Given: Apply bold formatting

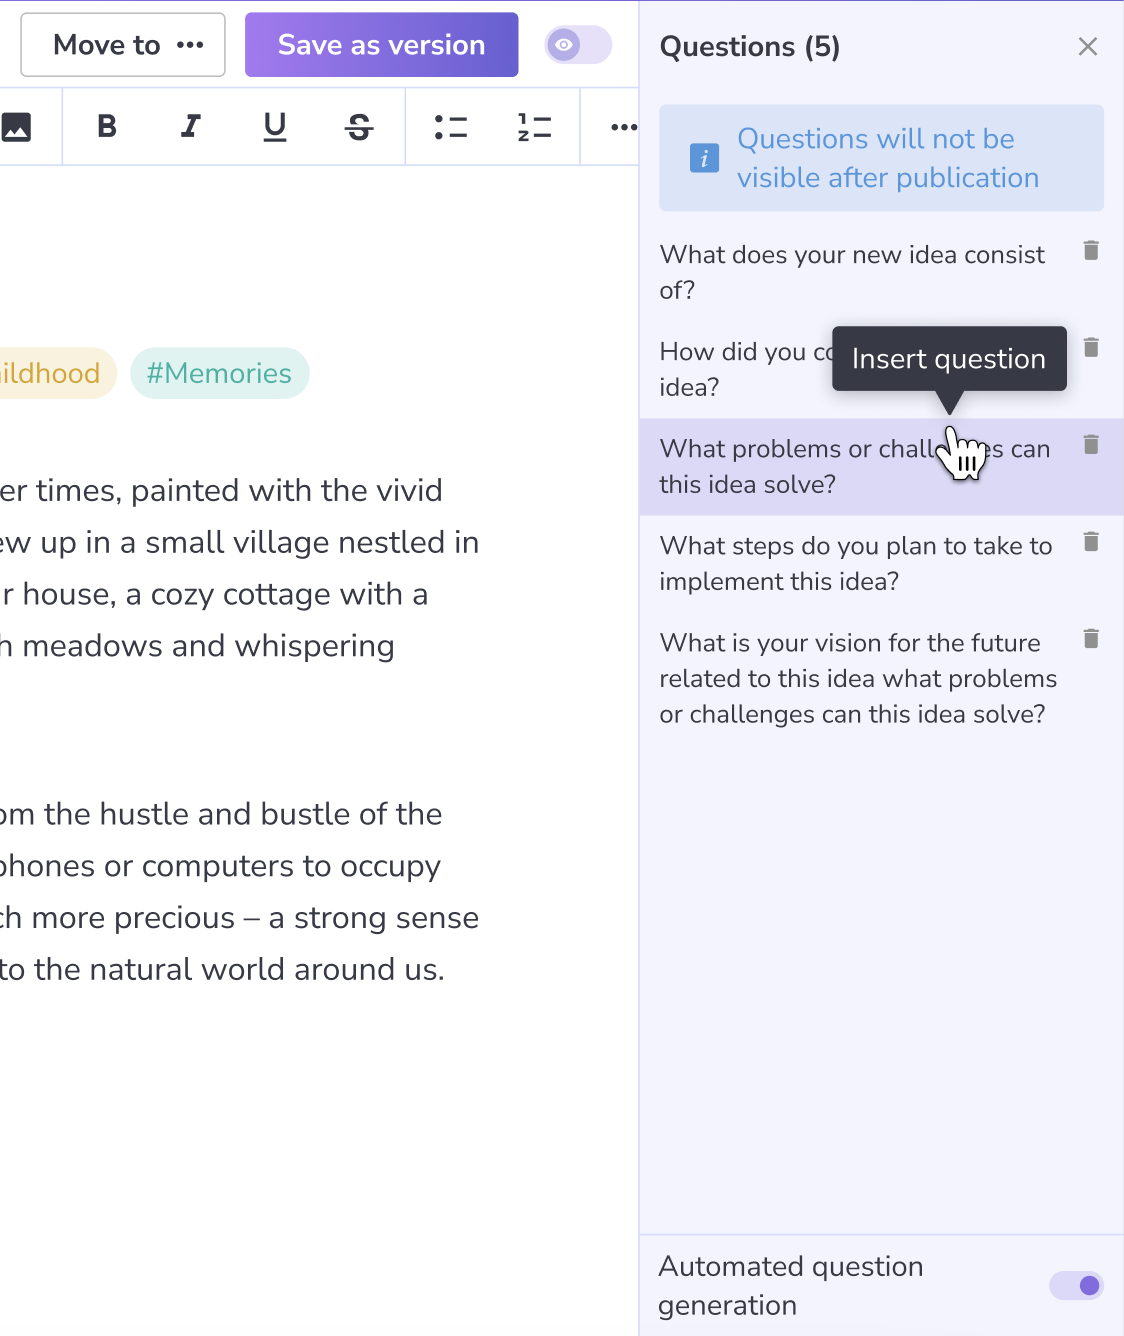Looking at the screenshot, I should pyautogui.click(x=106, y=126).
